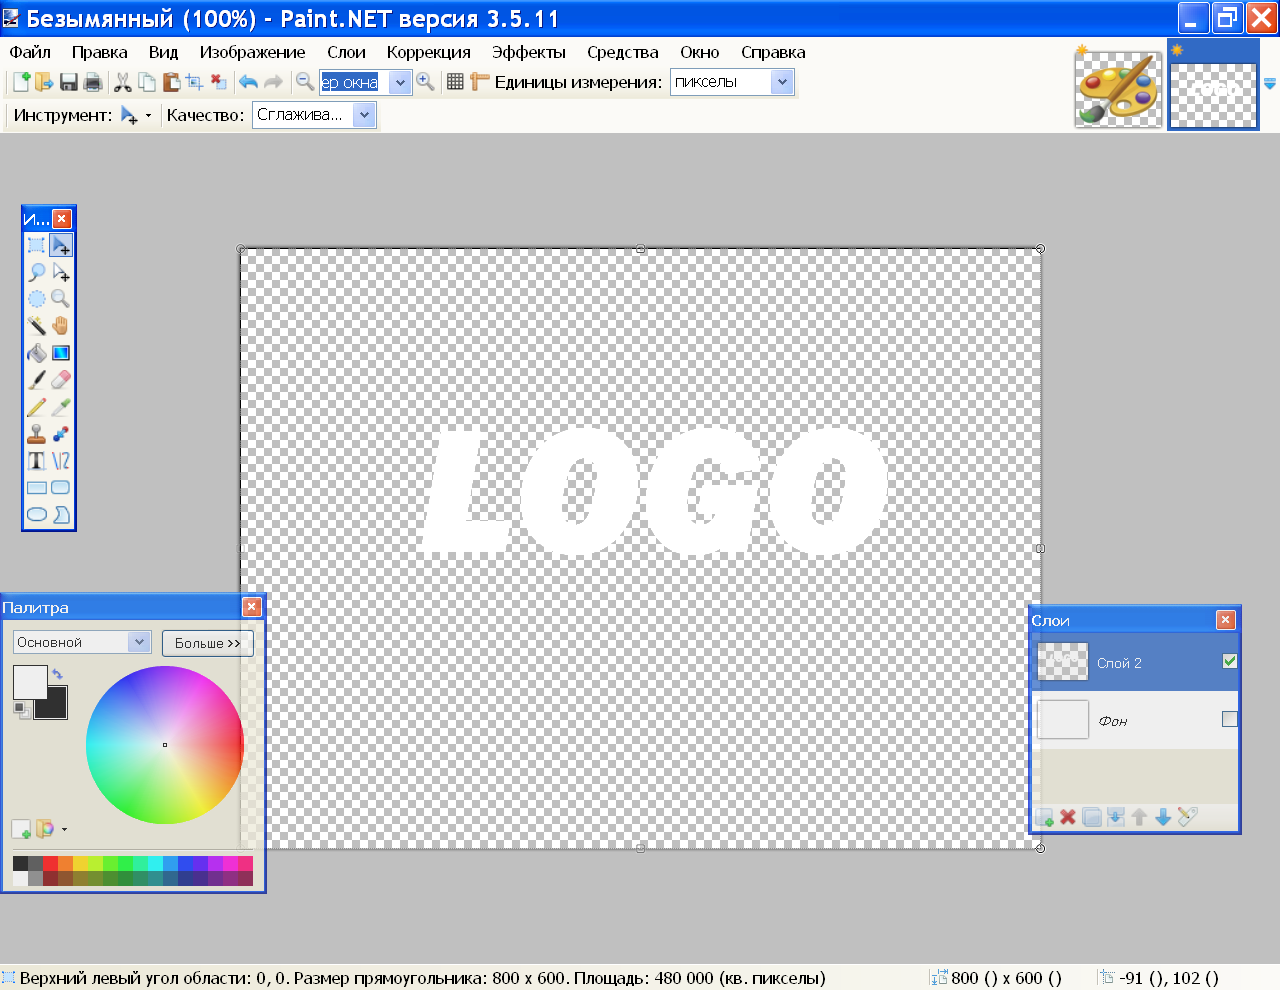Open the zoom level dropdown
1280x990 pixels.
tap(400, 83)
